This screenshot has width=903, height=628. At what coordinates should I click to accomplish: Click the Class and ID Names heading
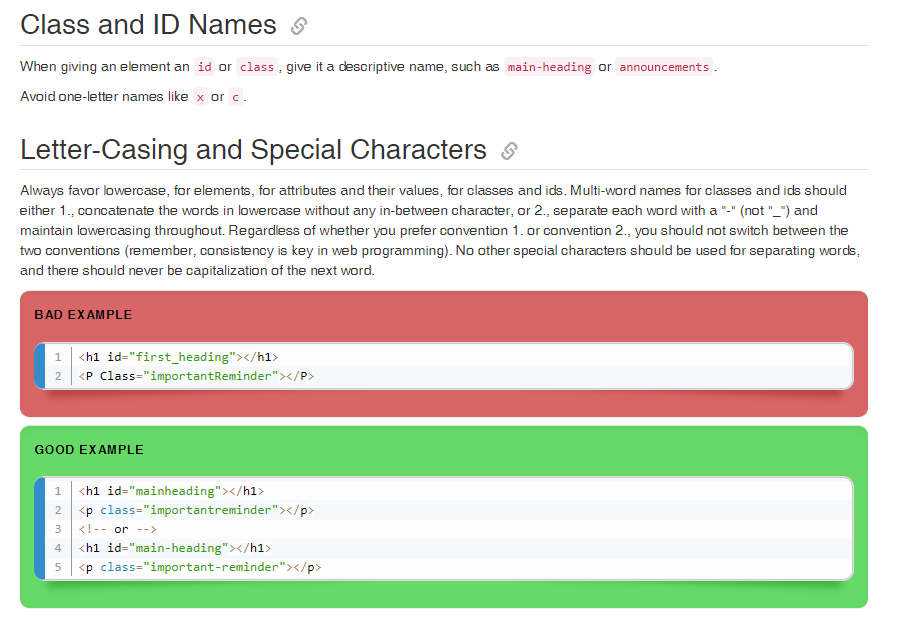point(149,25)
